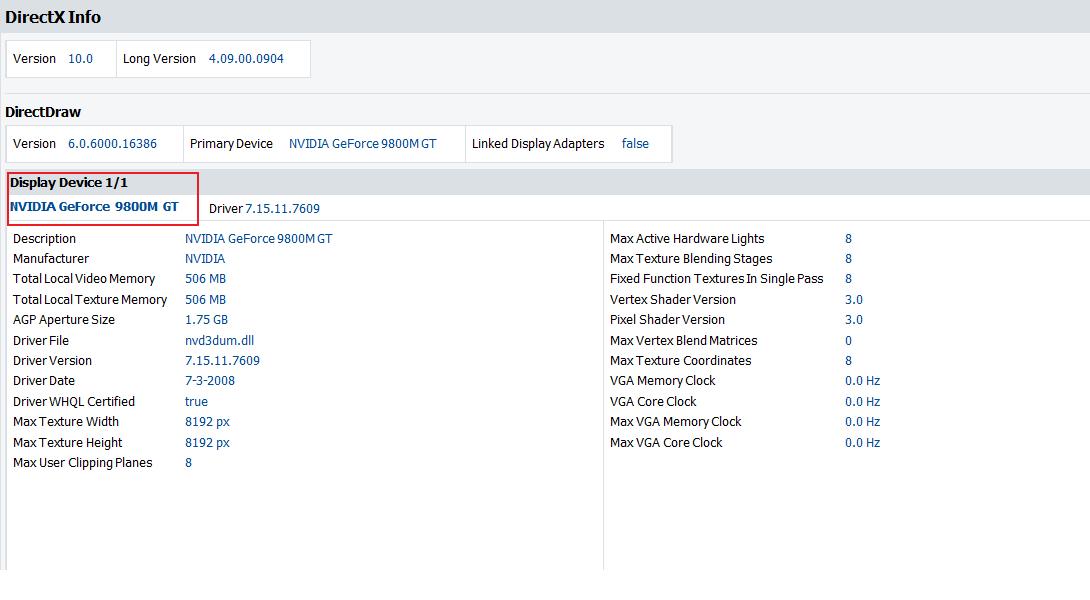This screenshot has height=600, width=1090.
Task: Click Max Active Hardware Lights value 8
Action: (848, 238)
